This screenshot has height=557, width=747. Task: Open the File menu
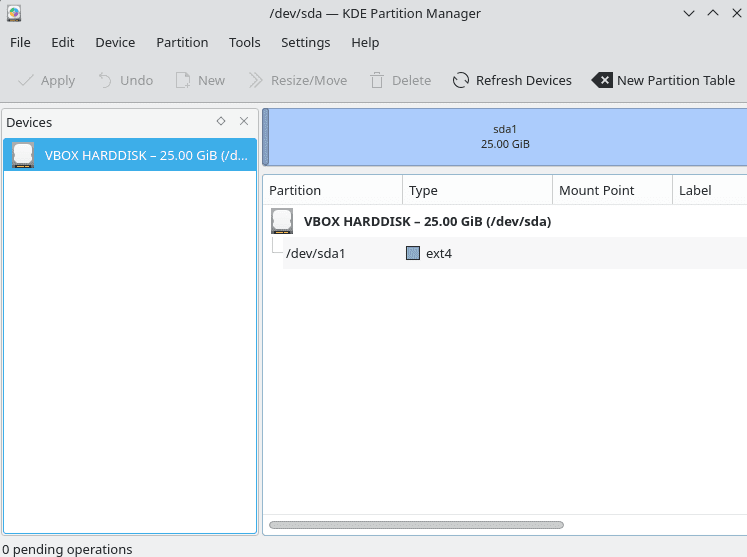[x=20, y=42]
